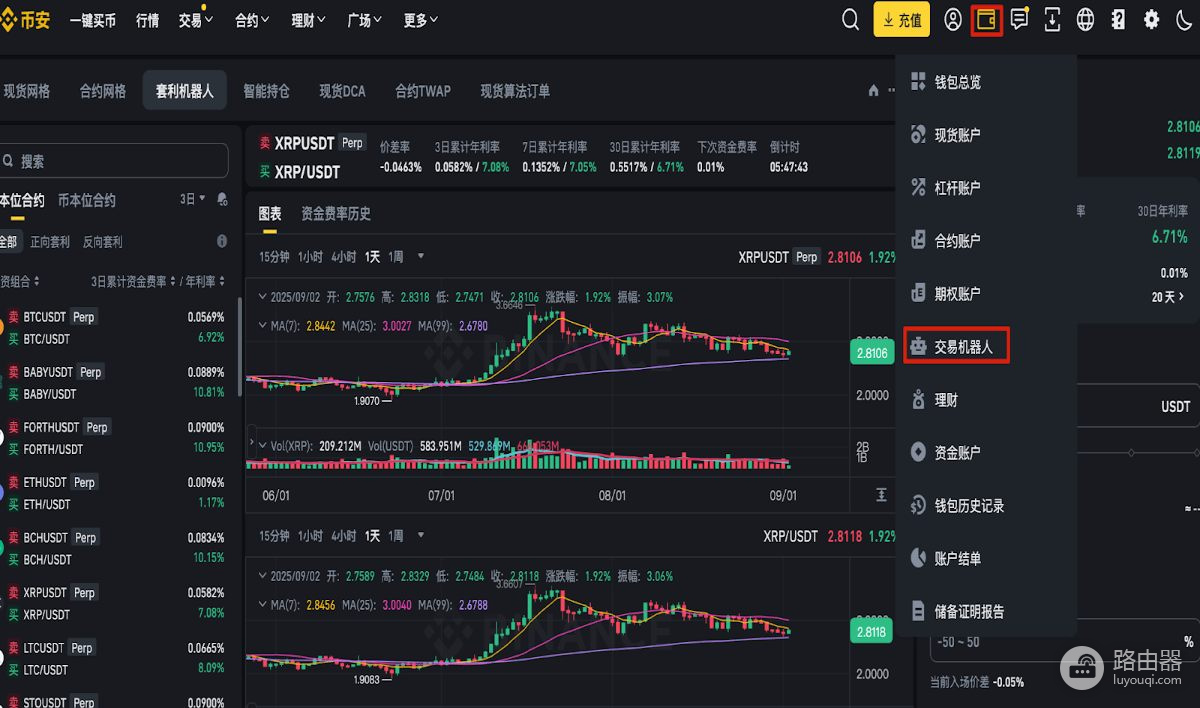The width and height of the screenshot is (1200, 708).
Task: Select the 反向套利 filter
Action: tap(102, 241)
